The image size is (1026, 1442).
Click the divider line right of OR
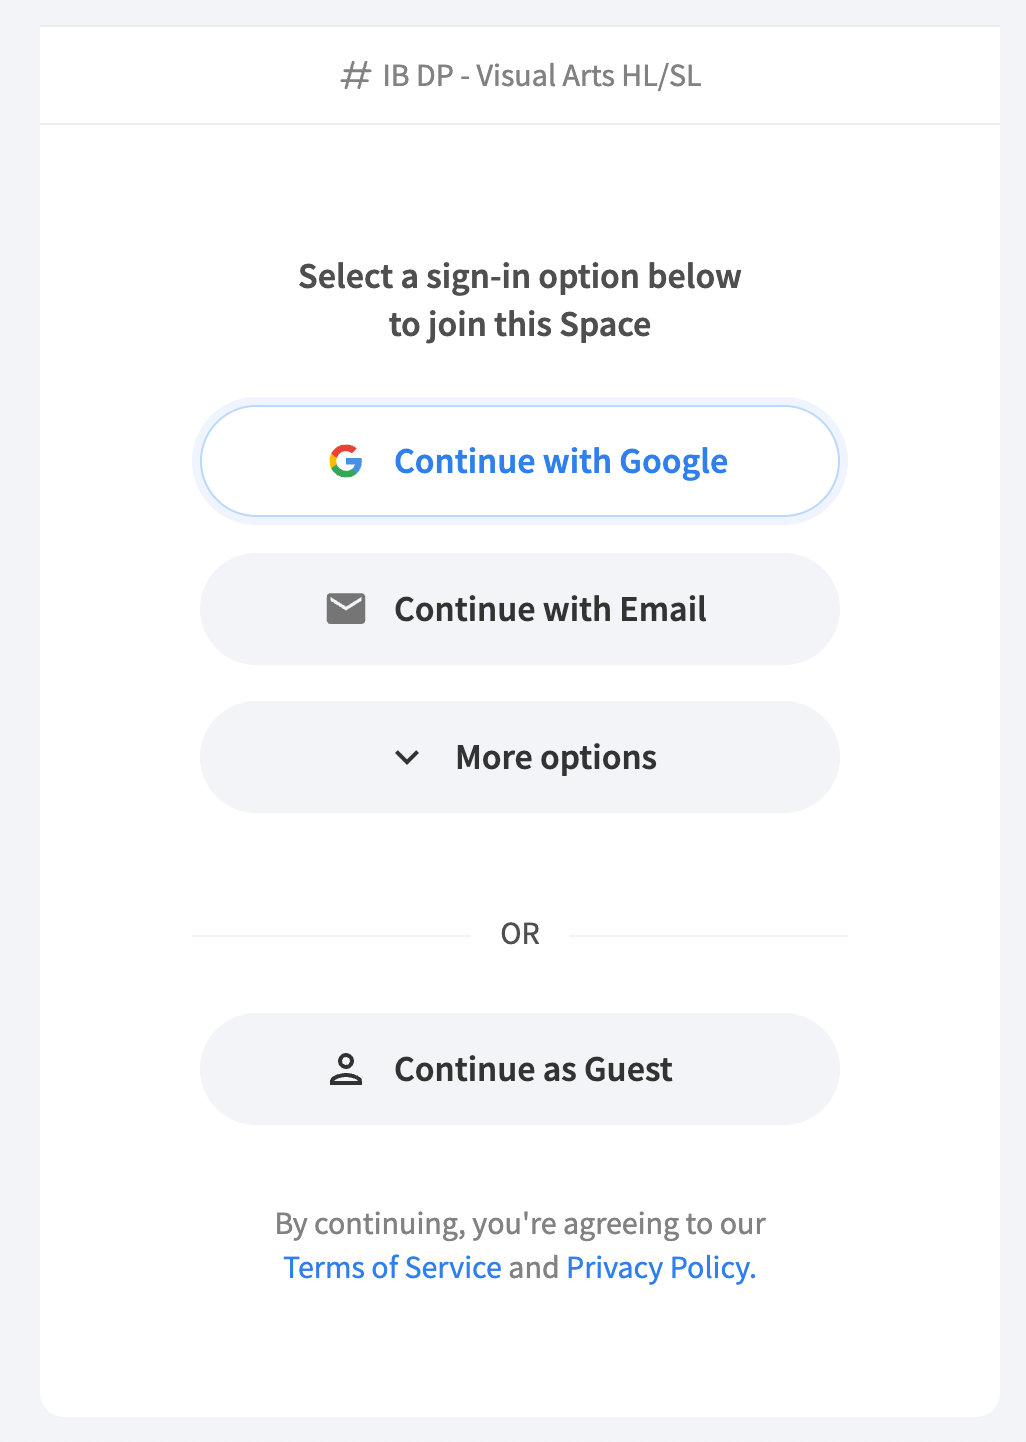708,936
